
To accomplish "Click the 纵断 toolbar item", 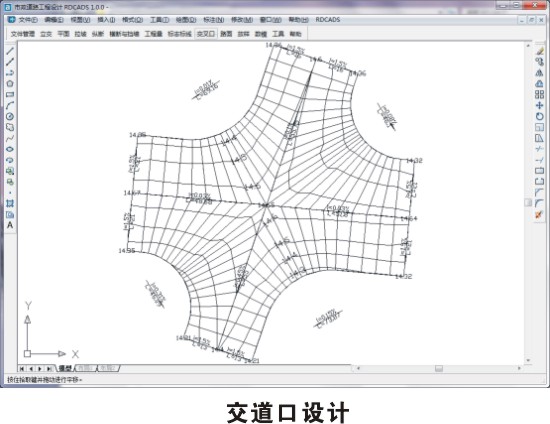I will click(x=98, y=34).
